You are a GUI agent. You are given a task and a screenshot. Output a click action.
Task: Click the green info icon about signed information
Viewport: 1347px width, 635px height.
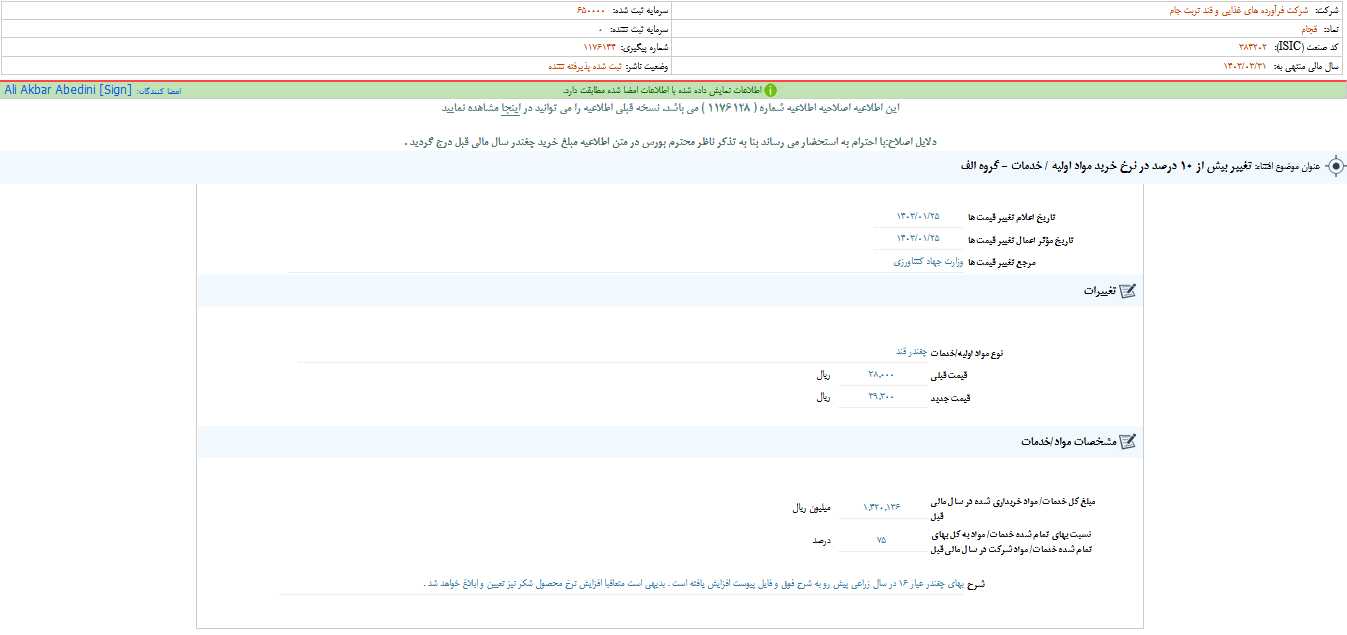[770, 89]
